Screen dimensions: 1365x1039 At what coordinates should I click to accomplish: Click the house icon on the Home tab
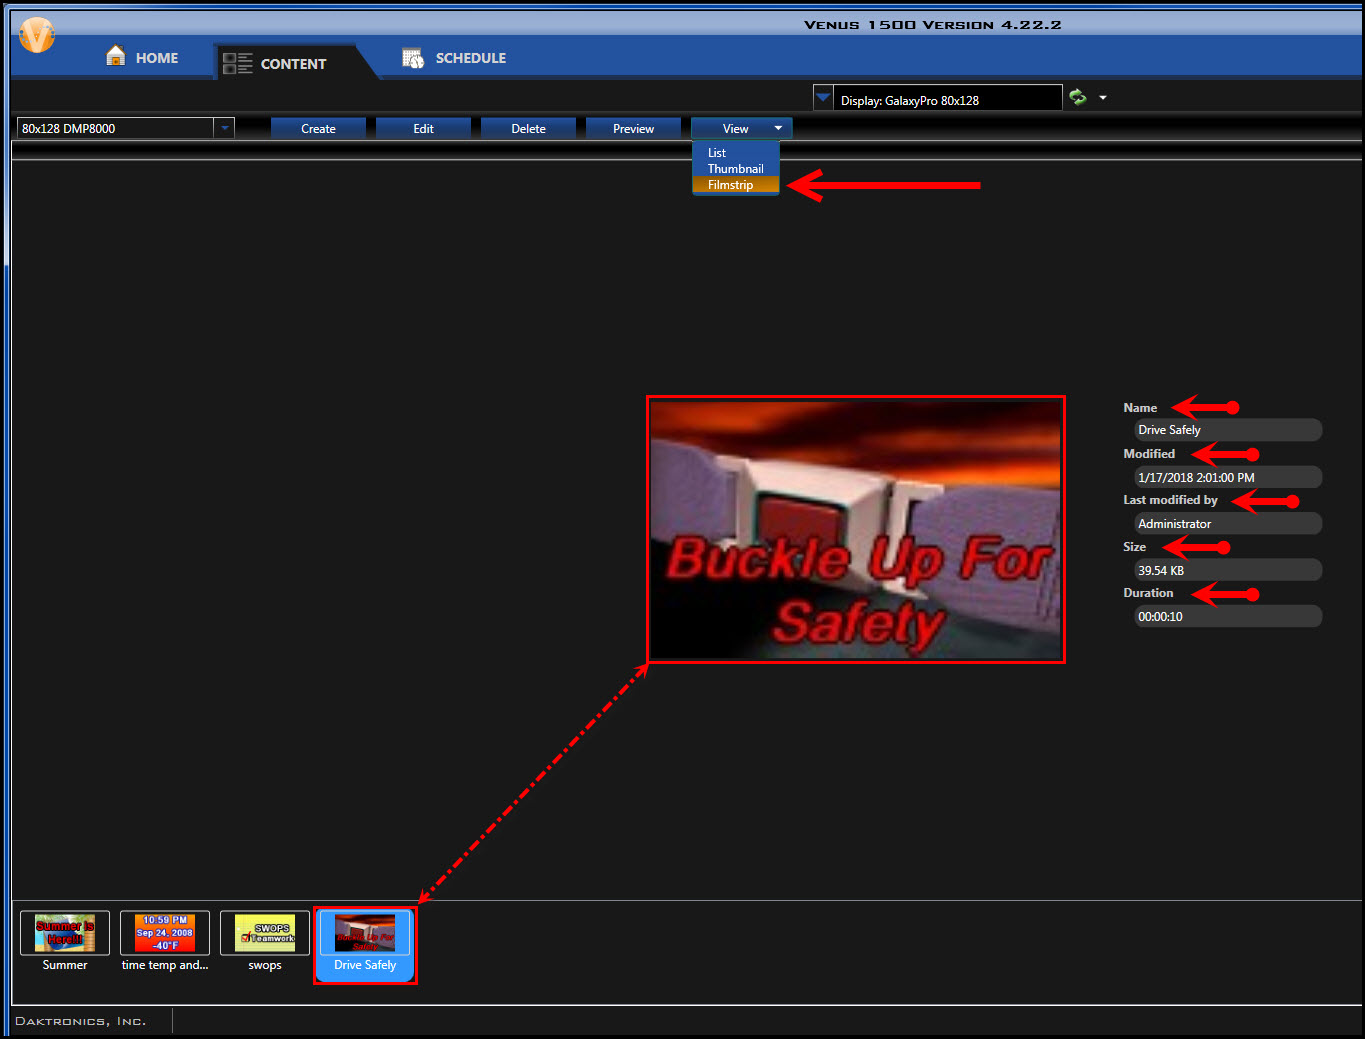click(x=115, y=57)
